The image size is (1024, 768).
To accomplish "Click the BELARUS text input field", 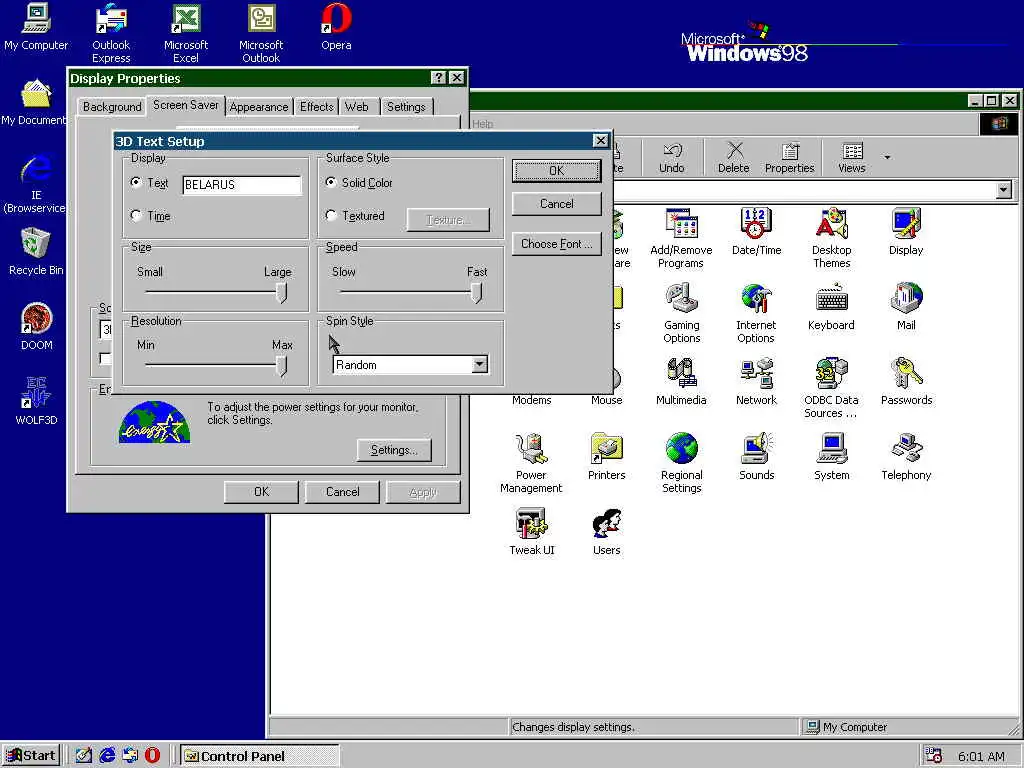I will click(x=242, y=185).
